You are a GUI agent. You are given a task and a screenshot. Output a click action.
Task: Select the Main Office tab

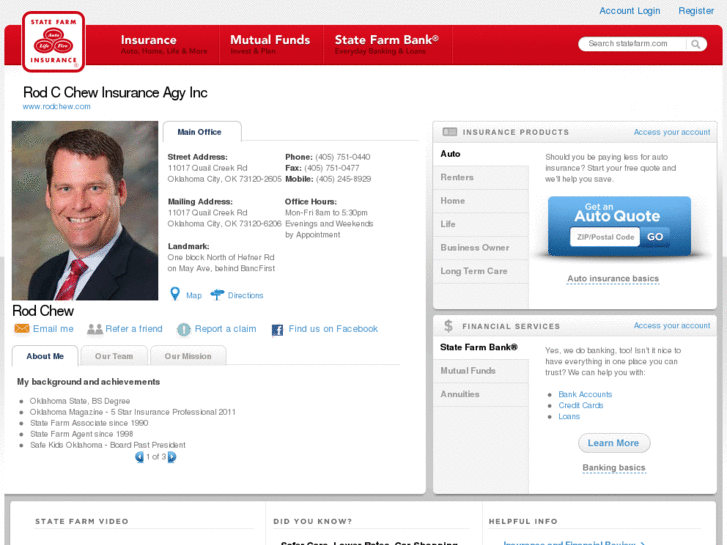coord(202,132)
